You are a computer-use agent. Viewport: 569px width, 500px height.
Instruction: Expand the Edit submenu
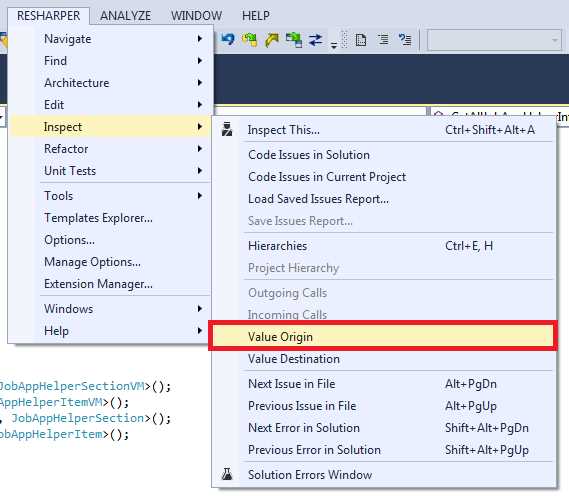[111, 104]
